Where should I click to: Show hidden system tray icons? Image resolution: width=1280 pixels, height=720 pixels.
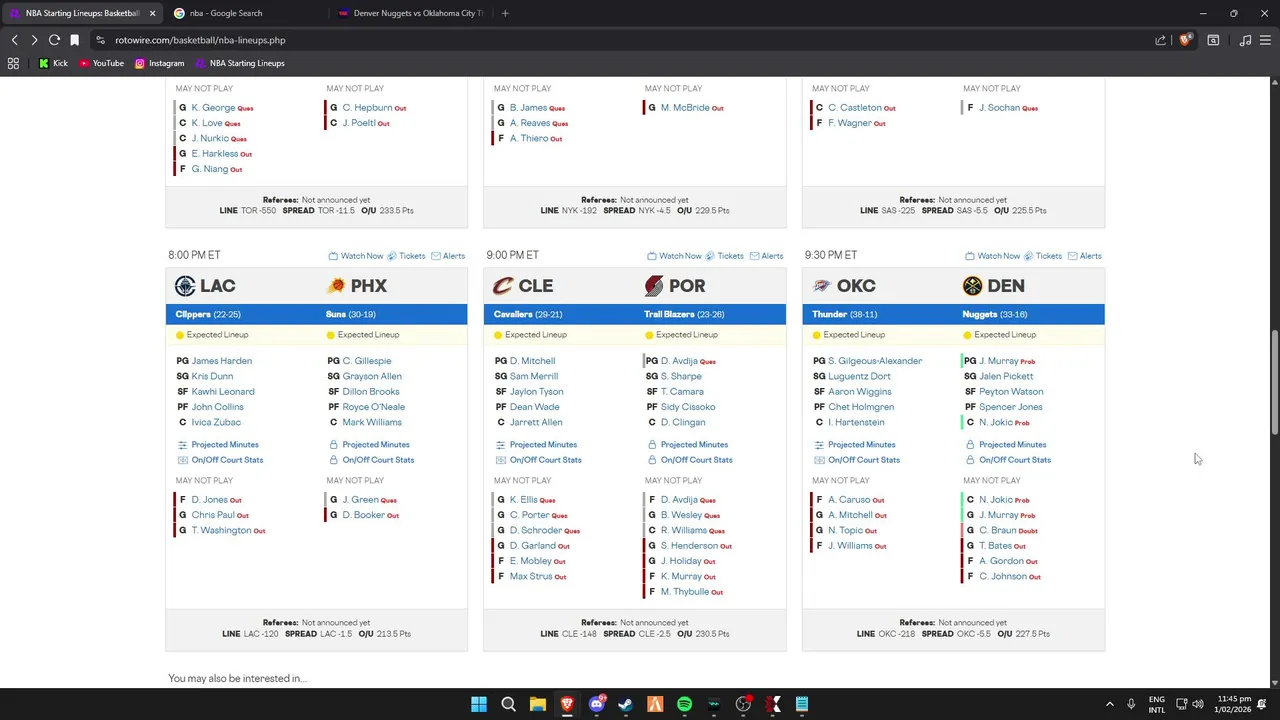coord(1109,704)
